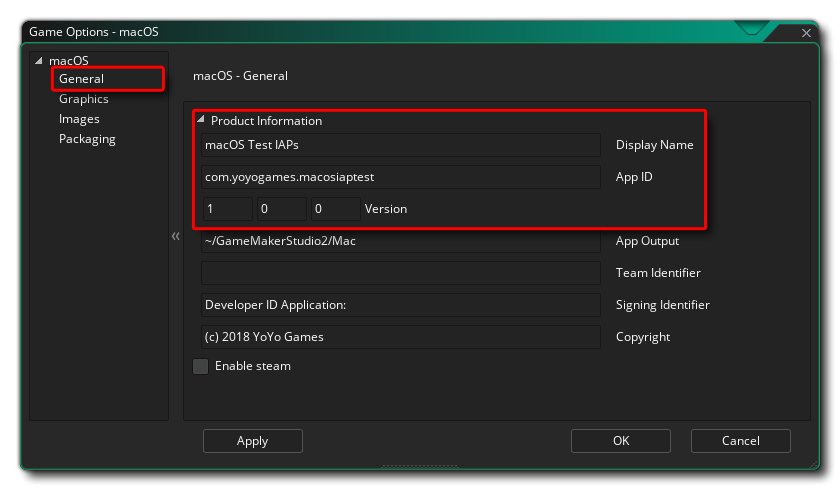Focus the empty Team Identifier field
840x490 pixels.
coord(401,273)
